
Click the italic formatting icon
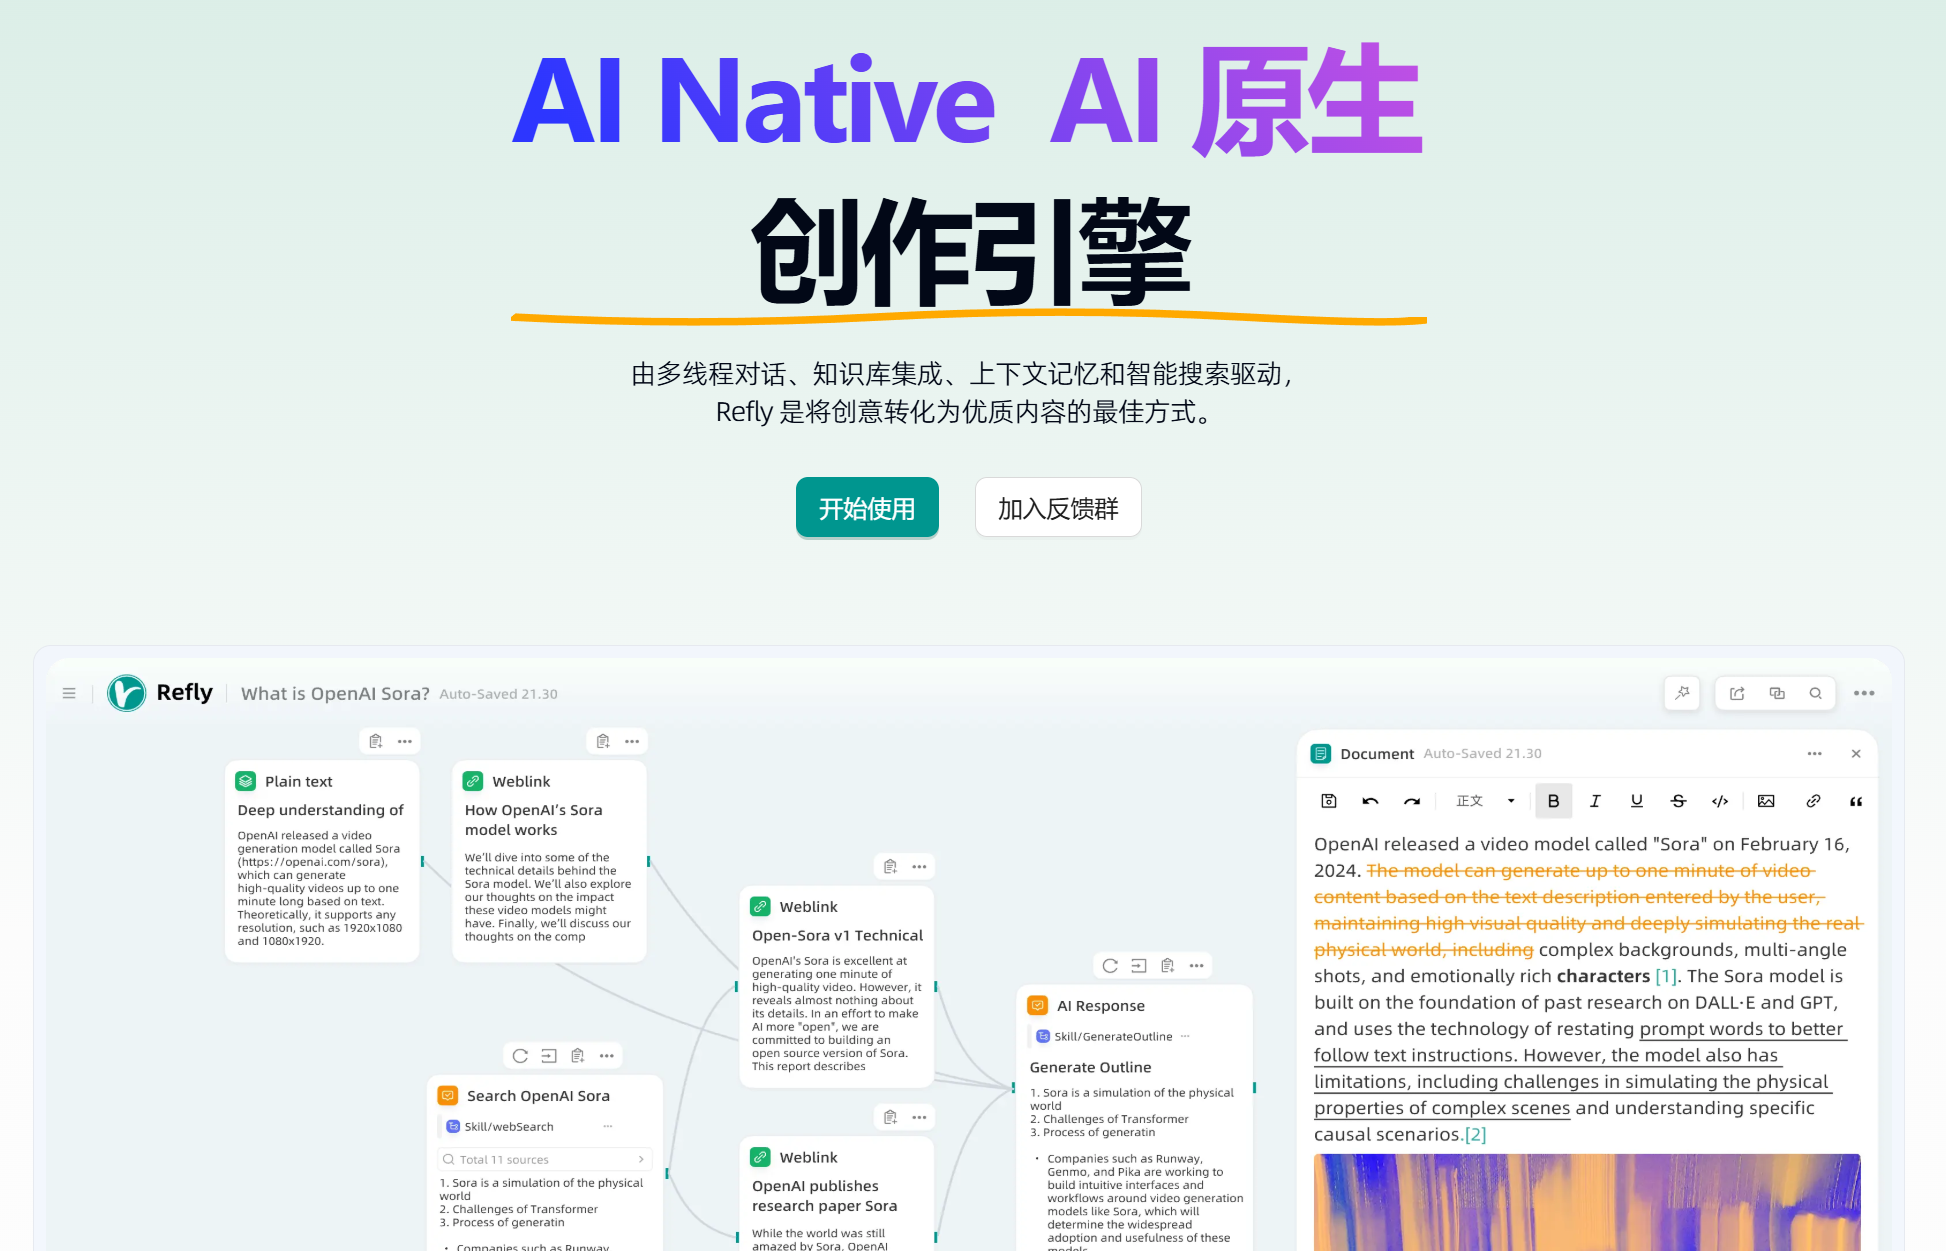[x=1596, y=804]
